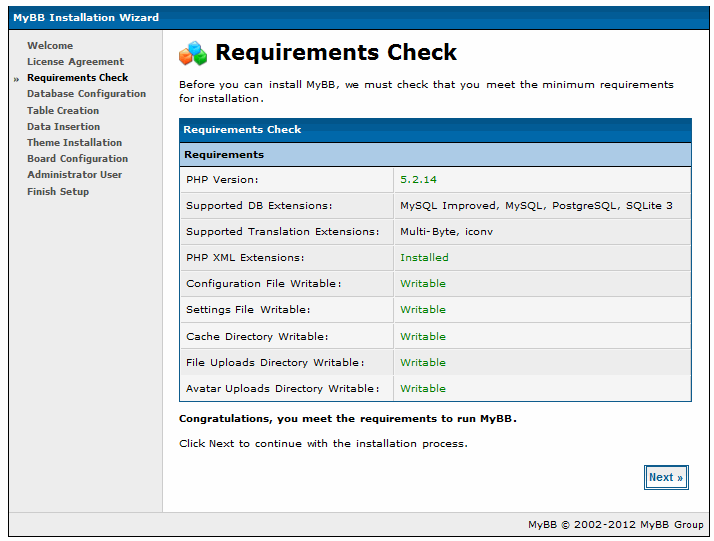This screenshot has height=541, width=714.
Task: Click the MyBB © 2002-2012 footer text
Action: pyautogui.click(x=616, y=525)
